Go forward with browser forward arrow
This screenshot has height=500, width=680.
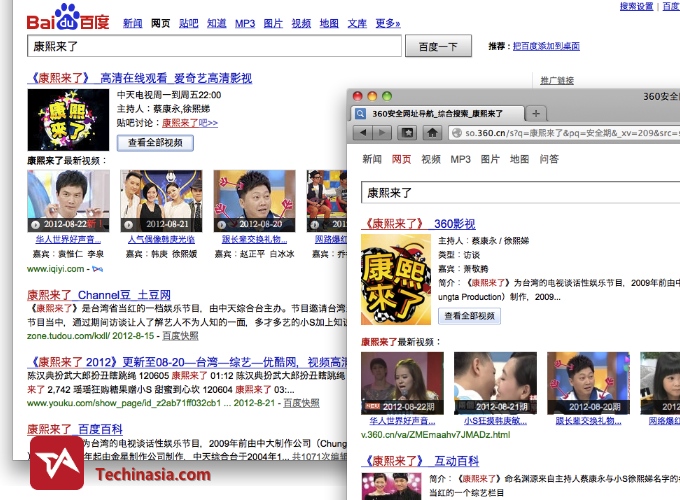click(382, 133)
